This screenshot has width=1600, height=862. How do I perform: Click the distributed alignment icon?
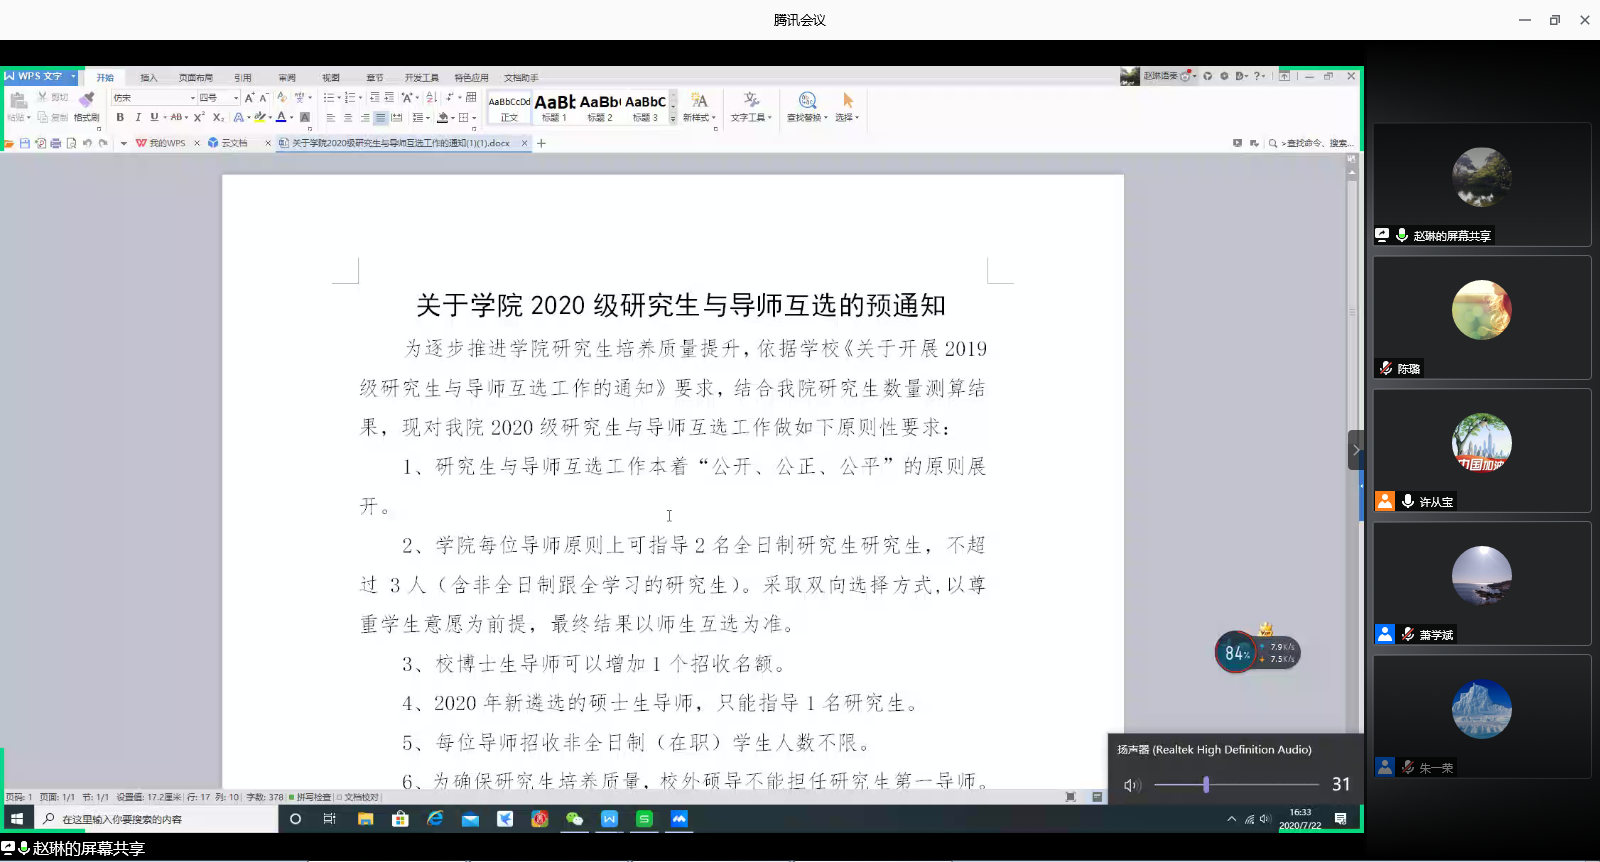[x=397, y=117]
